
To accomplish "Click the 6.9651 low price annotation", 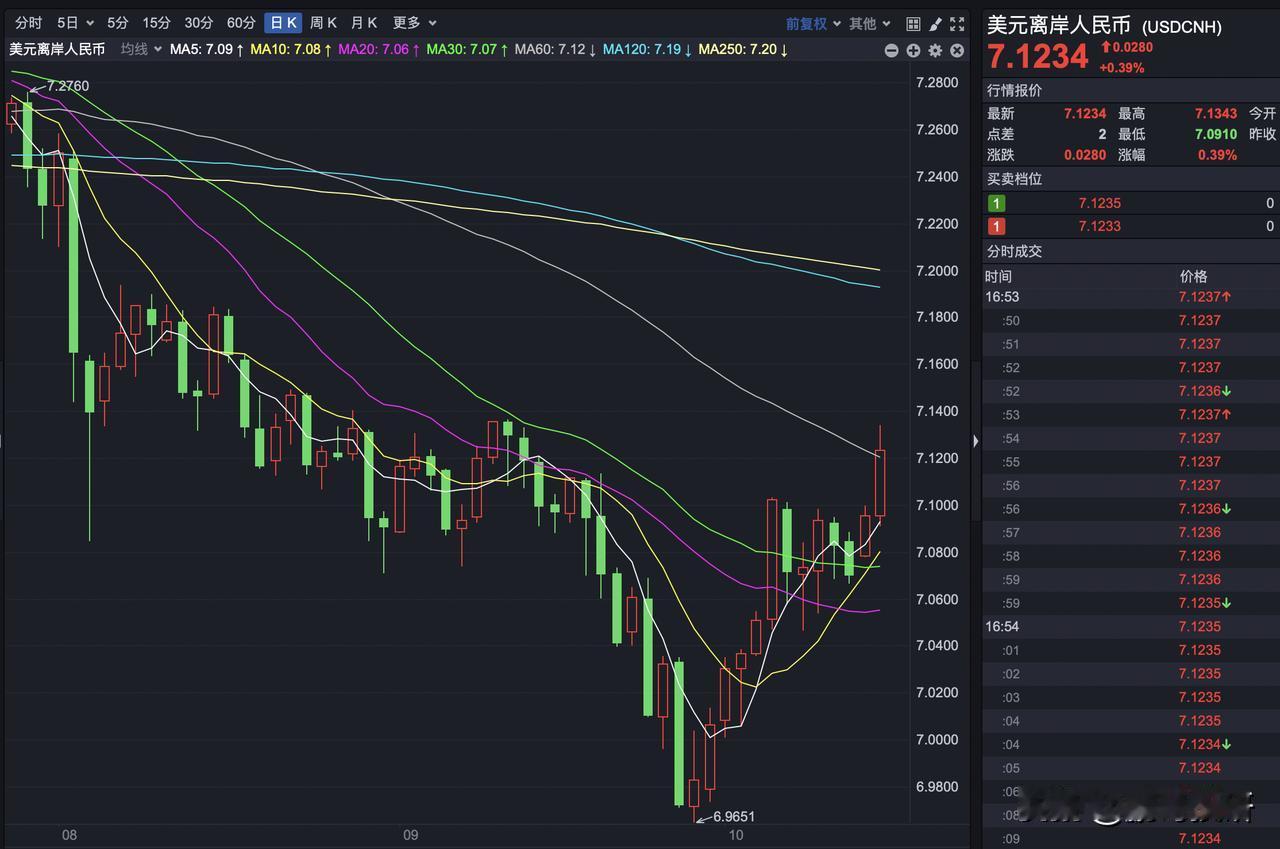I will pyautogui.click(x=734, y=816).
